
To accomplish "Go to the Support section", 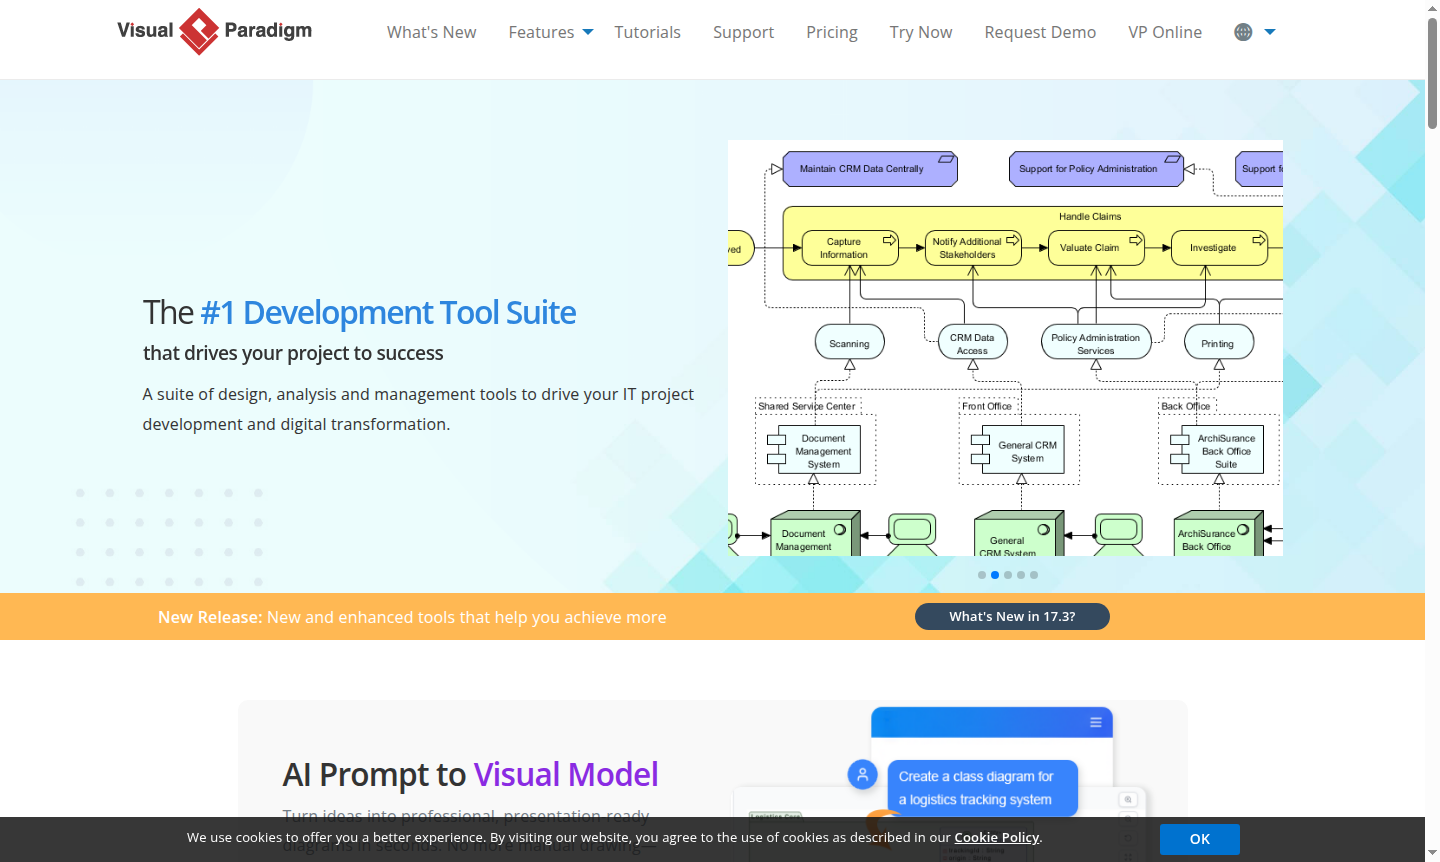I will tap(743, 32).
